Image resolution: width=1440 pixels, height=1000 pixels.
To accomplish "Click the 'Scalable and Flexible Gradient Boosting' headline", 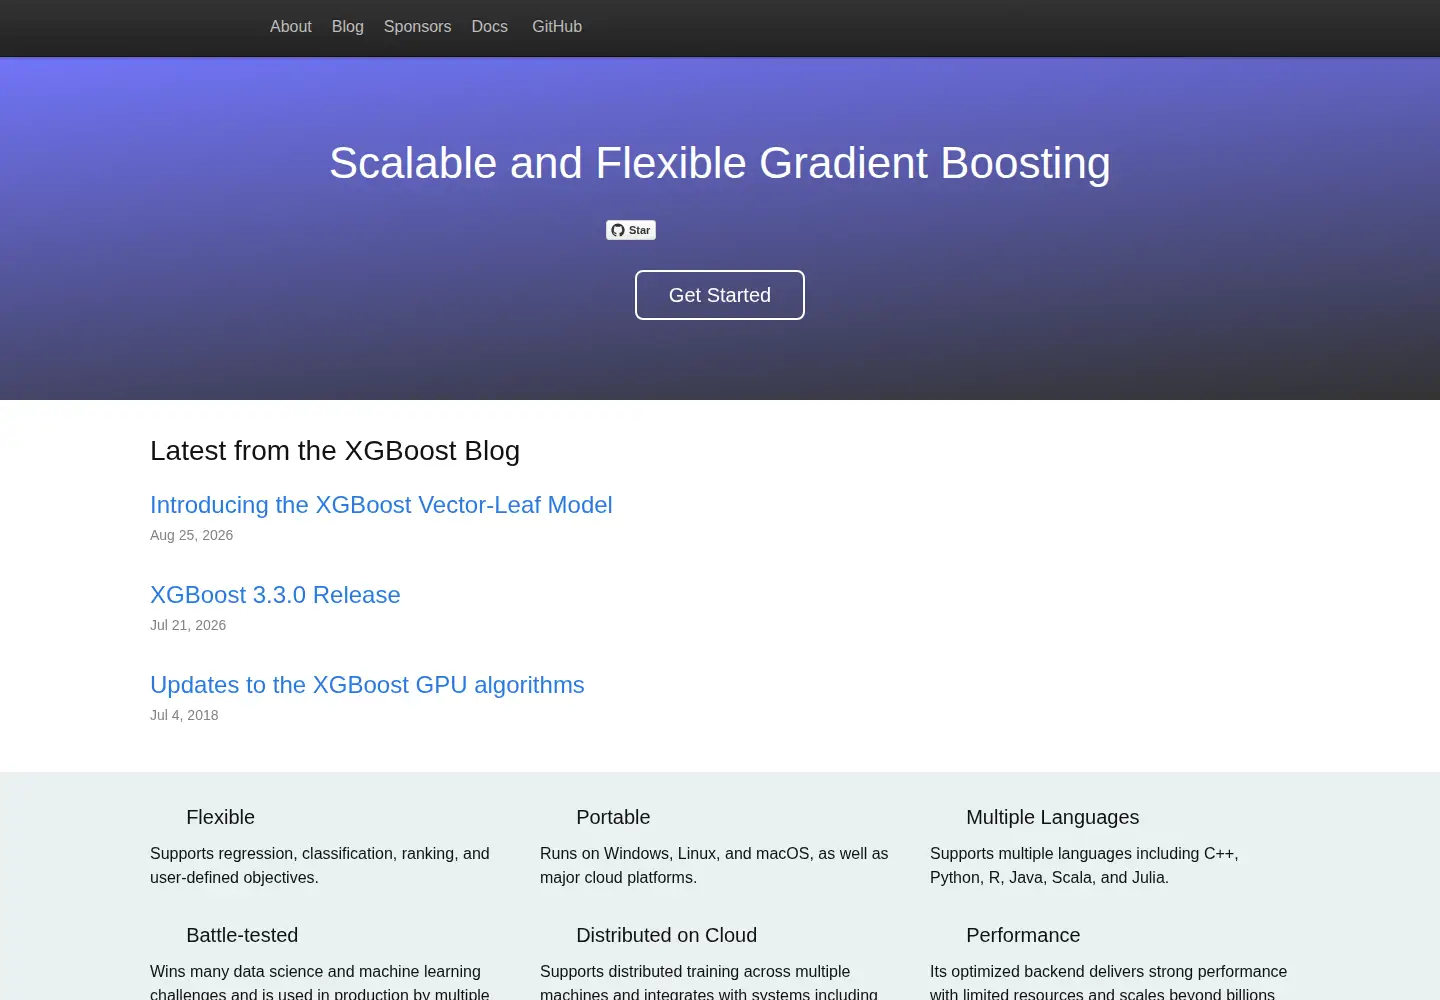I will (x=720, y=163).
